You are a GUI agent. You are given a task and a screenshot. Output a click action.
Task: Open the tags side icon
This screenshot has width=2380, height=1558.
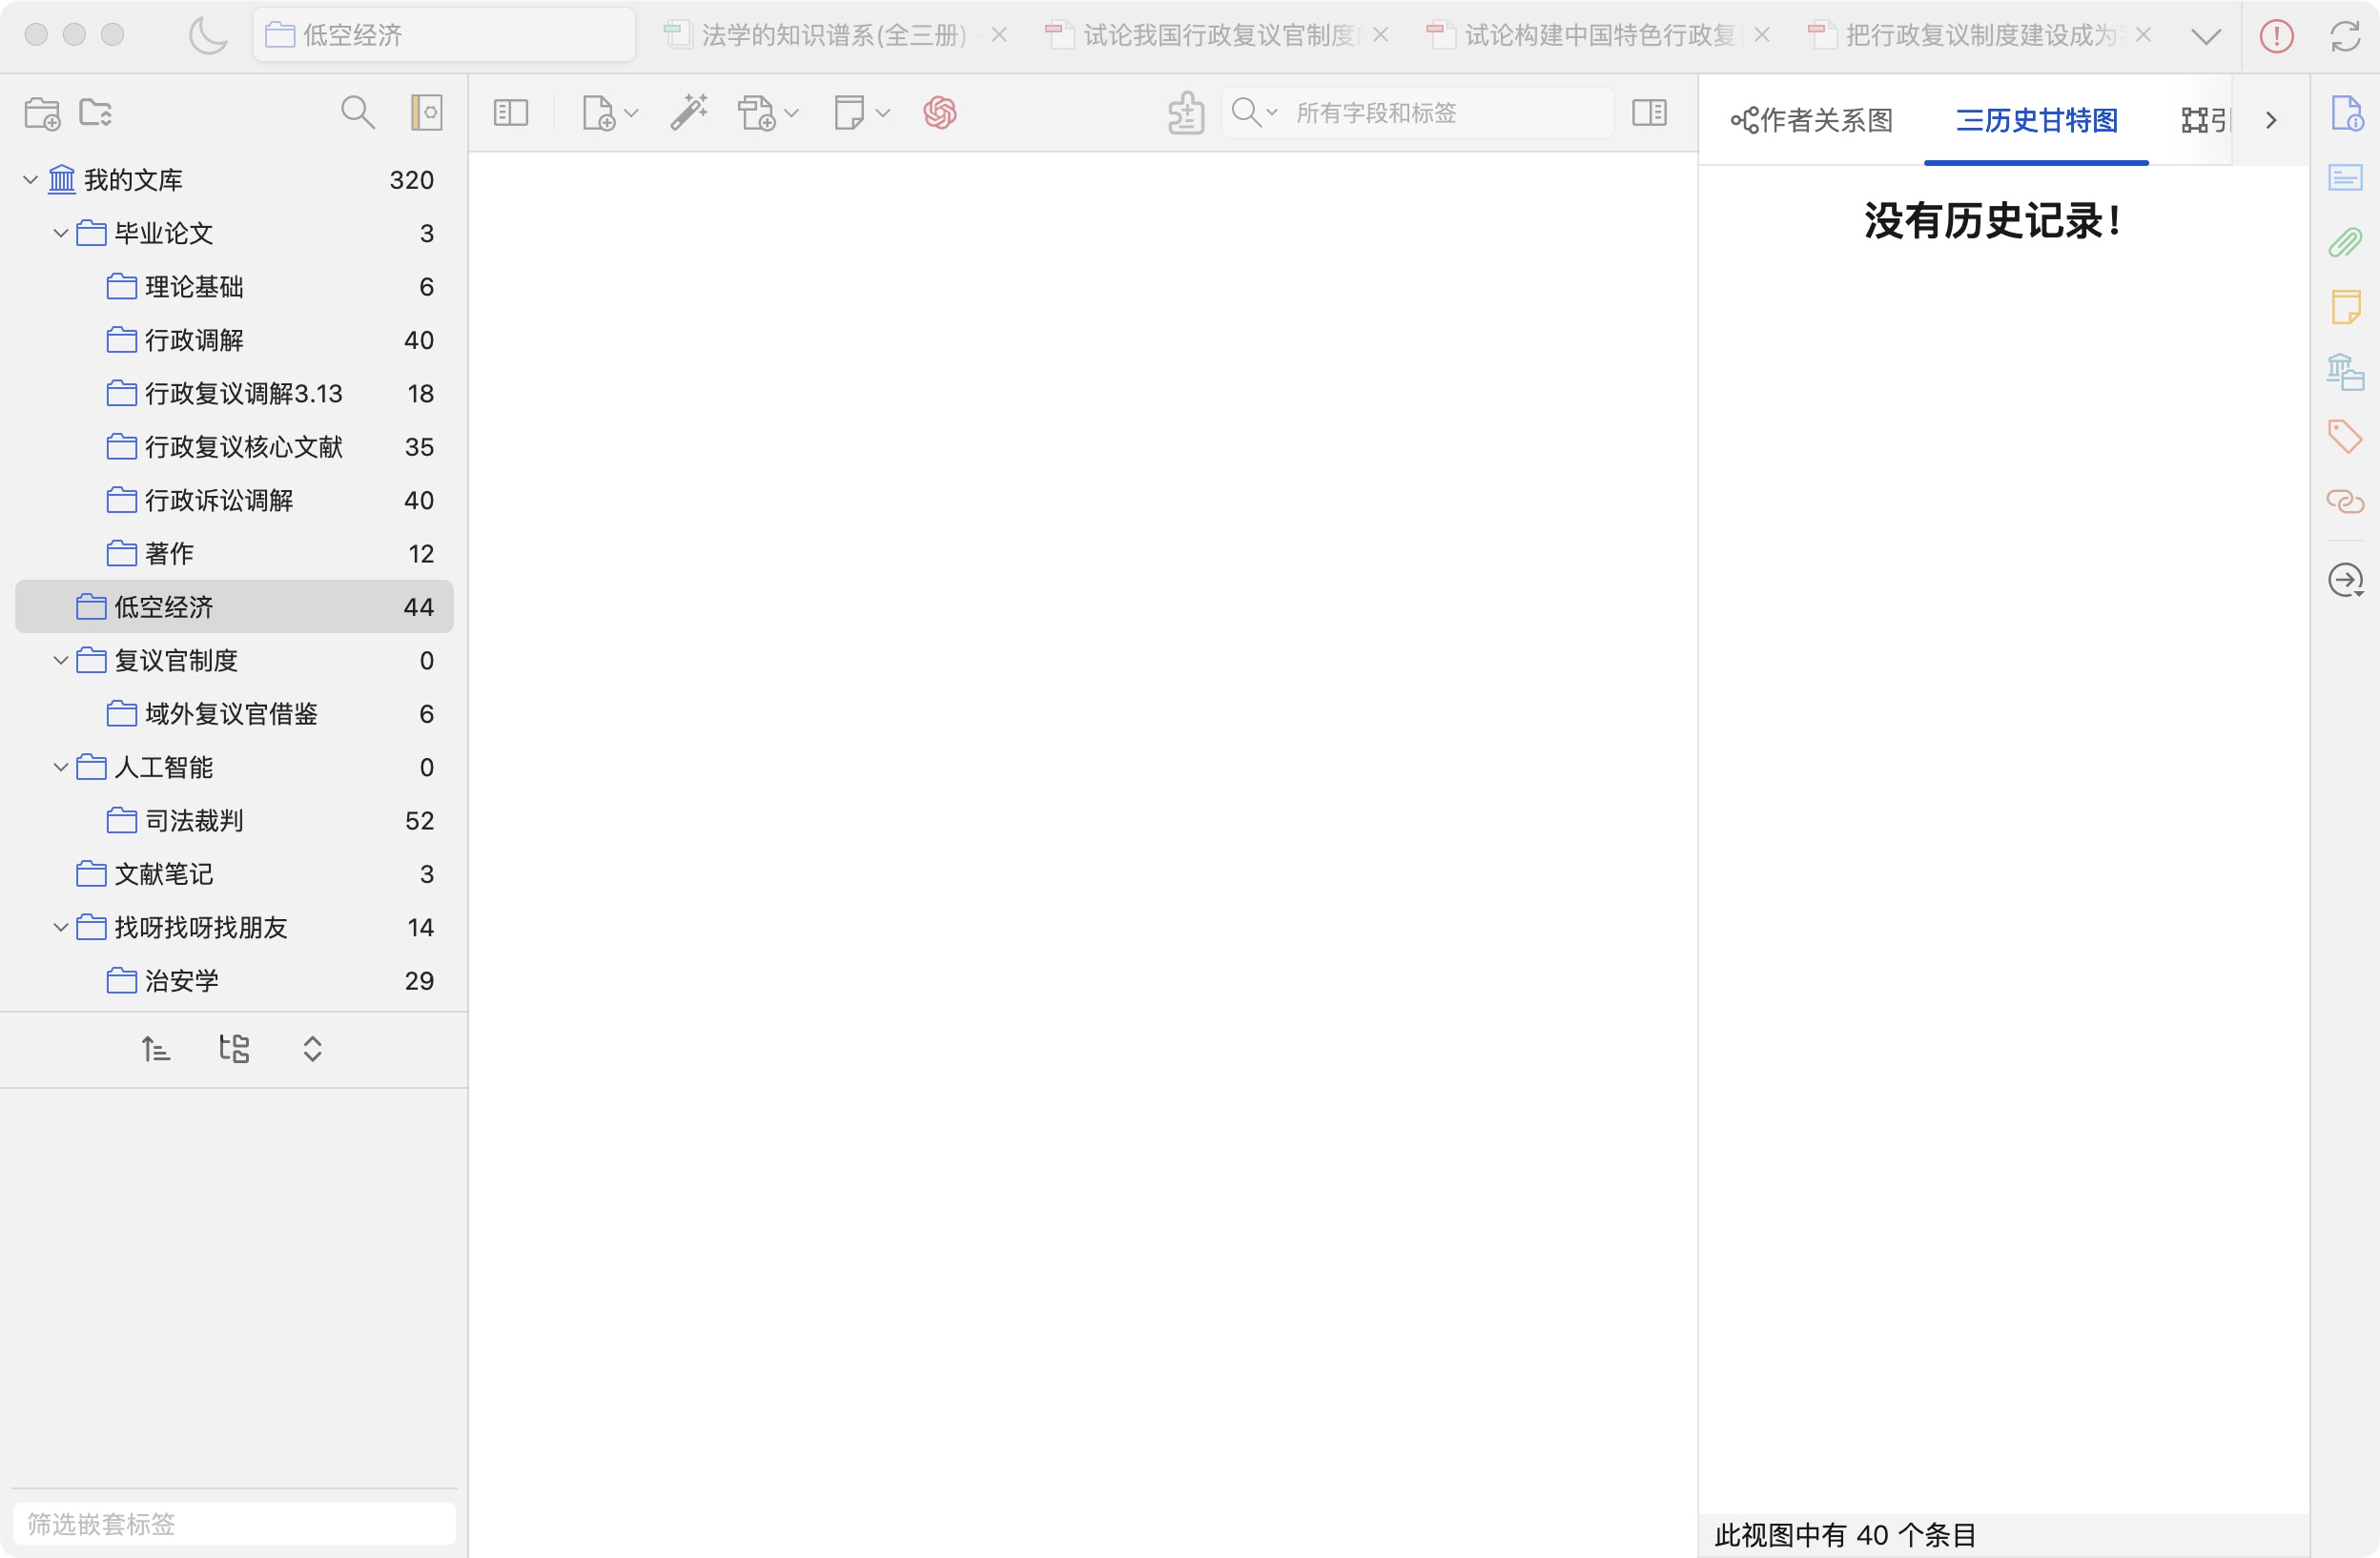point(2345,436)
